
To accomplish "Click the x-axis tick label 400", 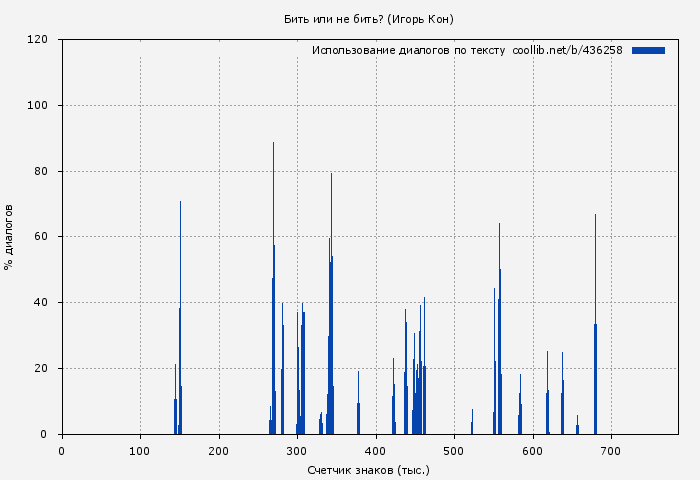I will tap(376, 452).
